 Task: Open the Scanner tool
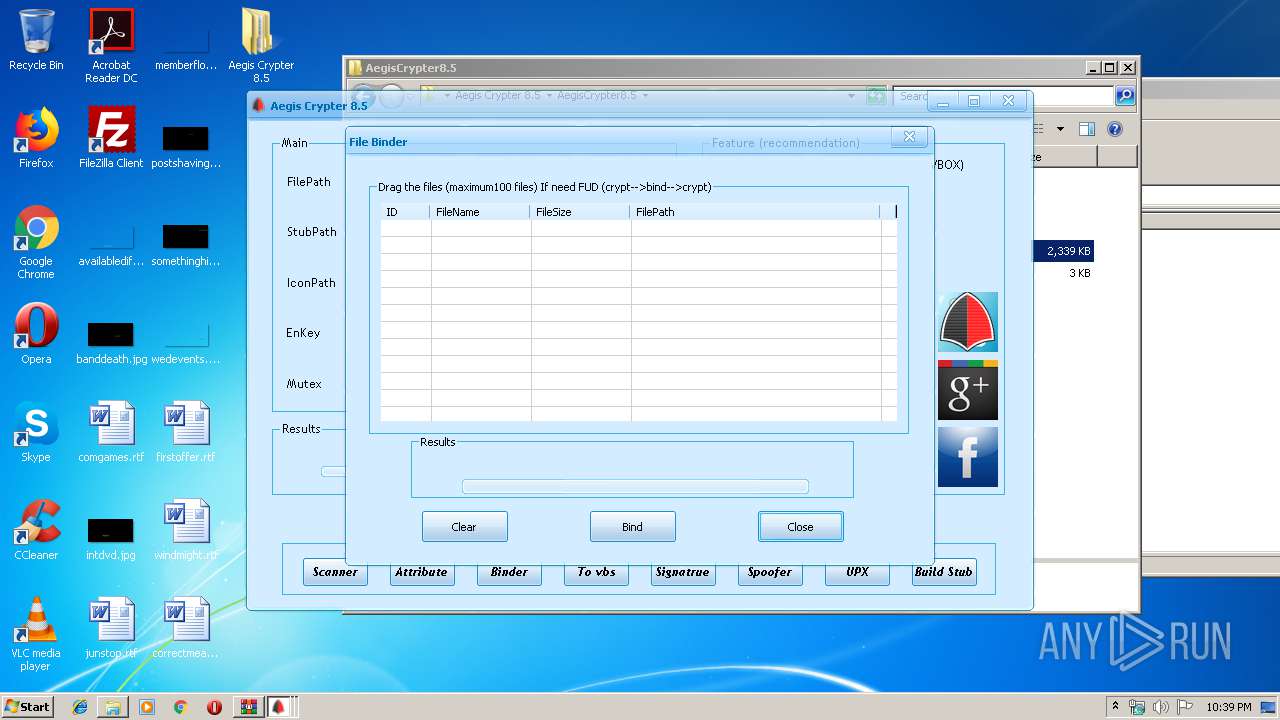click(x=335, y=572)
